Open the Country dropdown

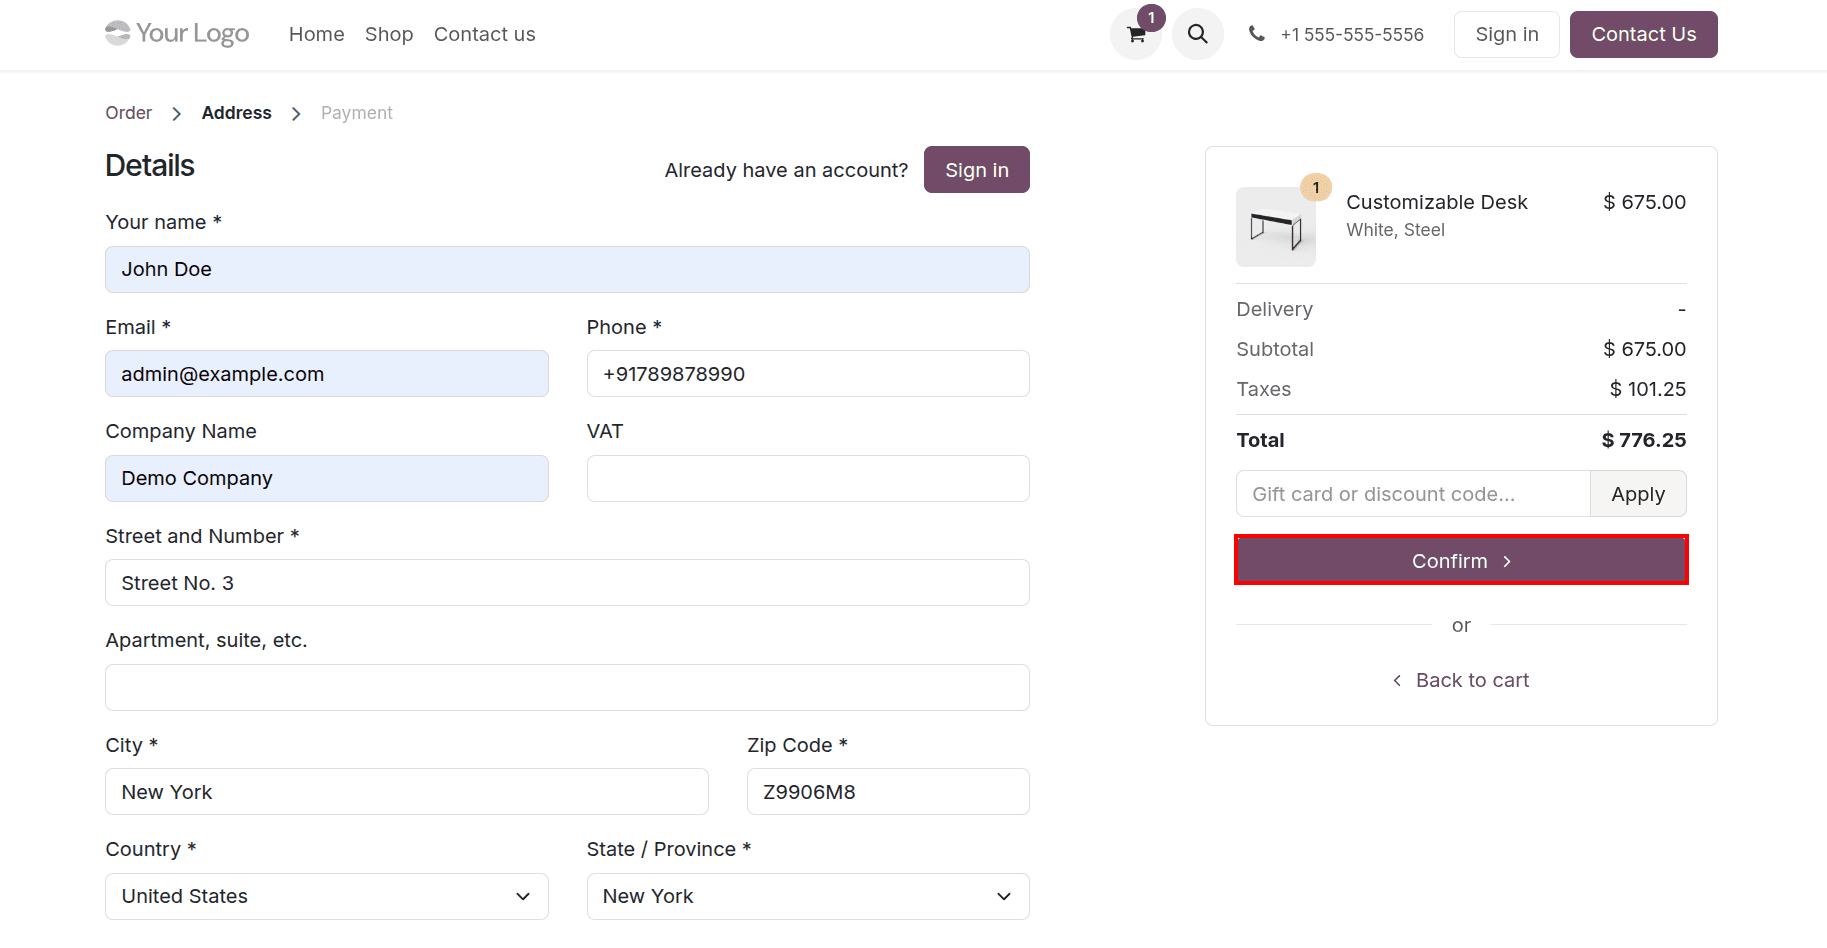pos(326,896)
